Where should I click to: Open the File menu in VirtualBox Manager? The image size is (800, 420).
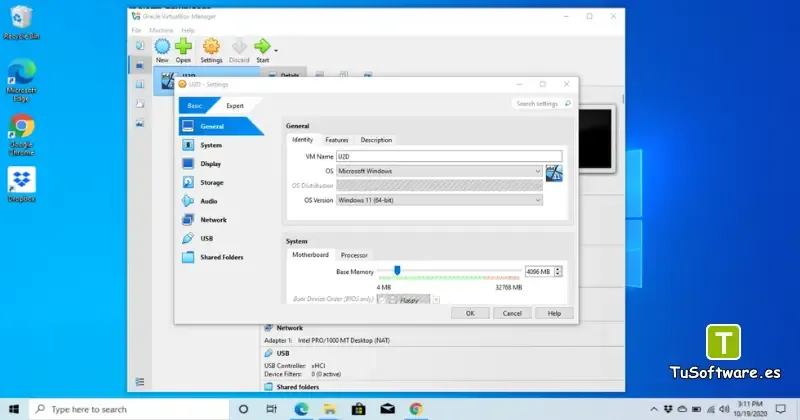136,31
